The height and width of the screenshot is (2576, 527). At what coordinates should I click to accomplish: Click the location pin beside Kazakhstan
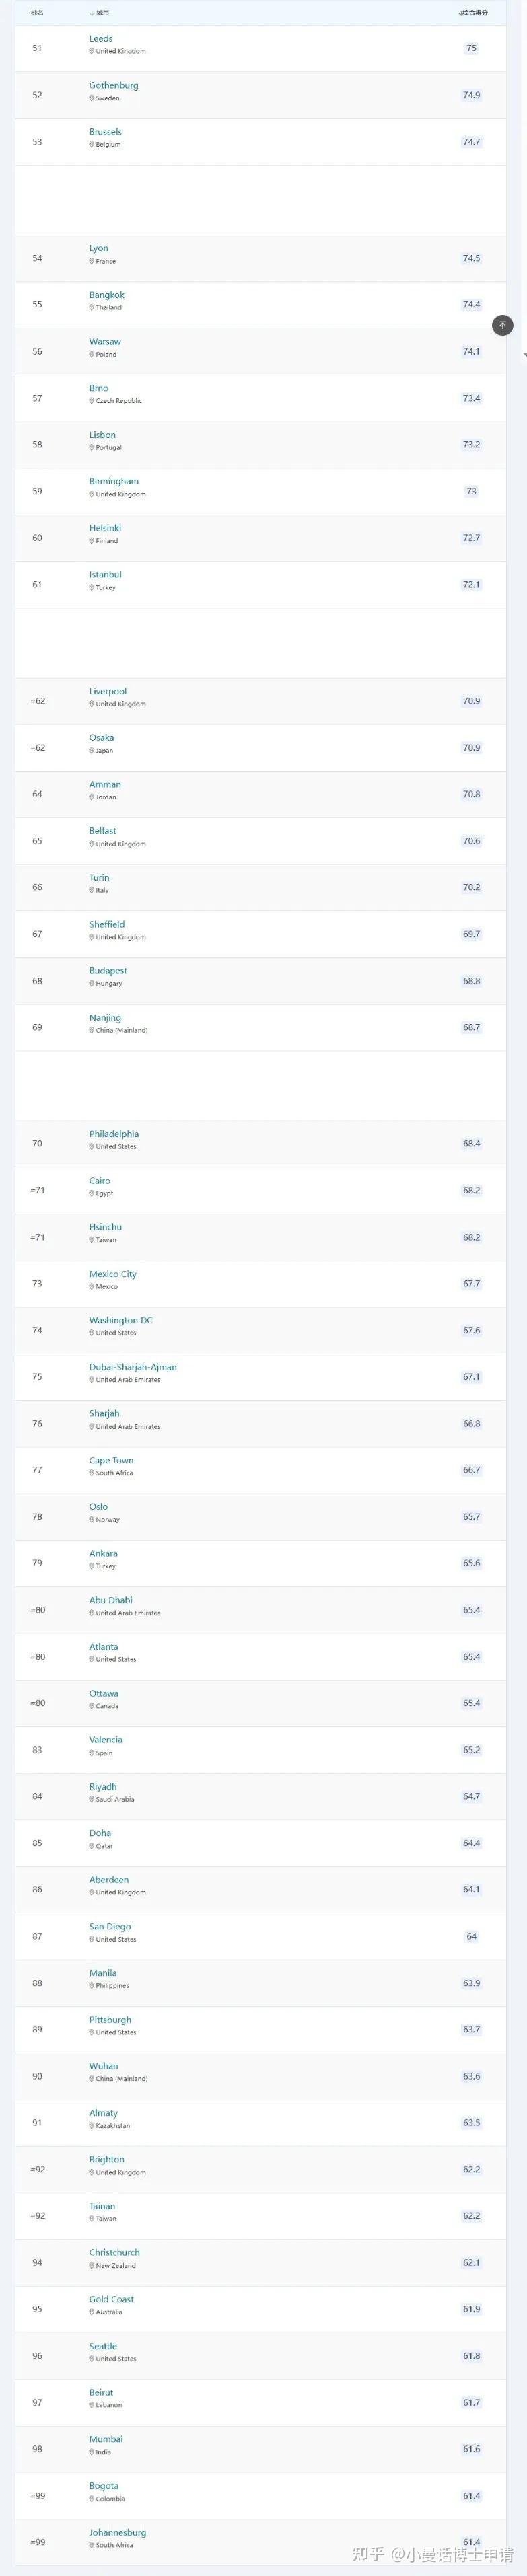(x=92, y=2126)
